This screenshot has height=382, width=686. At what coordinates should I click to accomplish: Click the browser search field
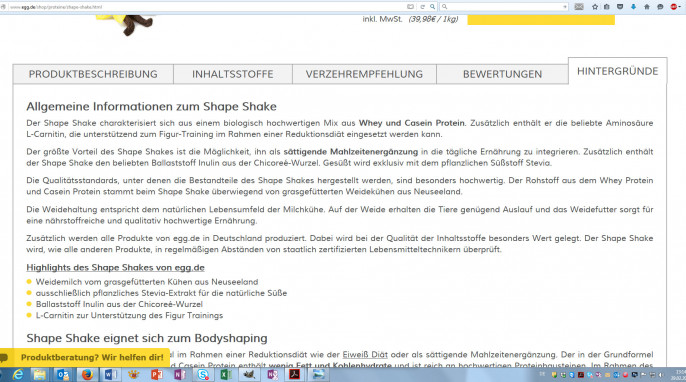pyautogui.click(x=503, y=7)
